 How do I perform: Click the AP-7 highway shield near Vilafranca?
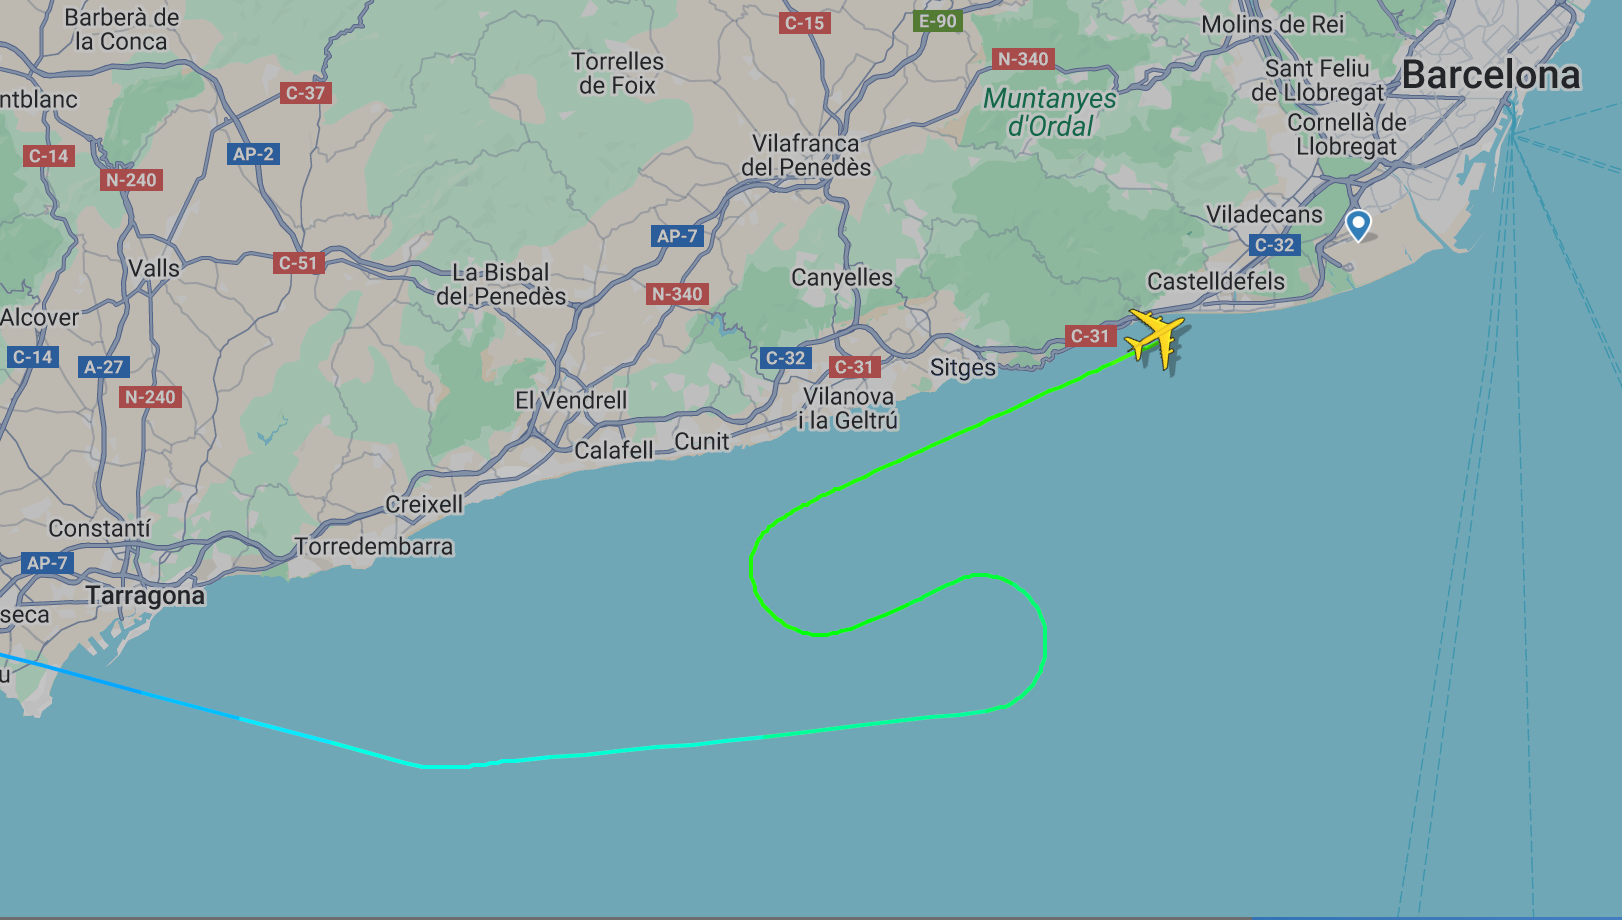(x=678, y=236)
